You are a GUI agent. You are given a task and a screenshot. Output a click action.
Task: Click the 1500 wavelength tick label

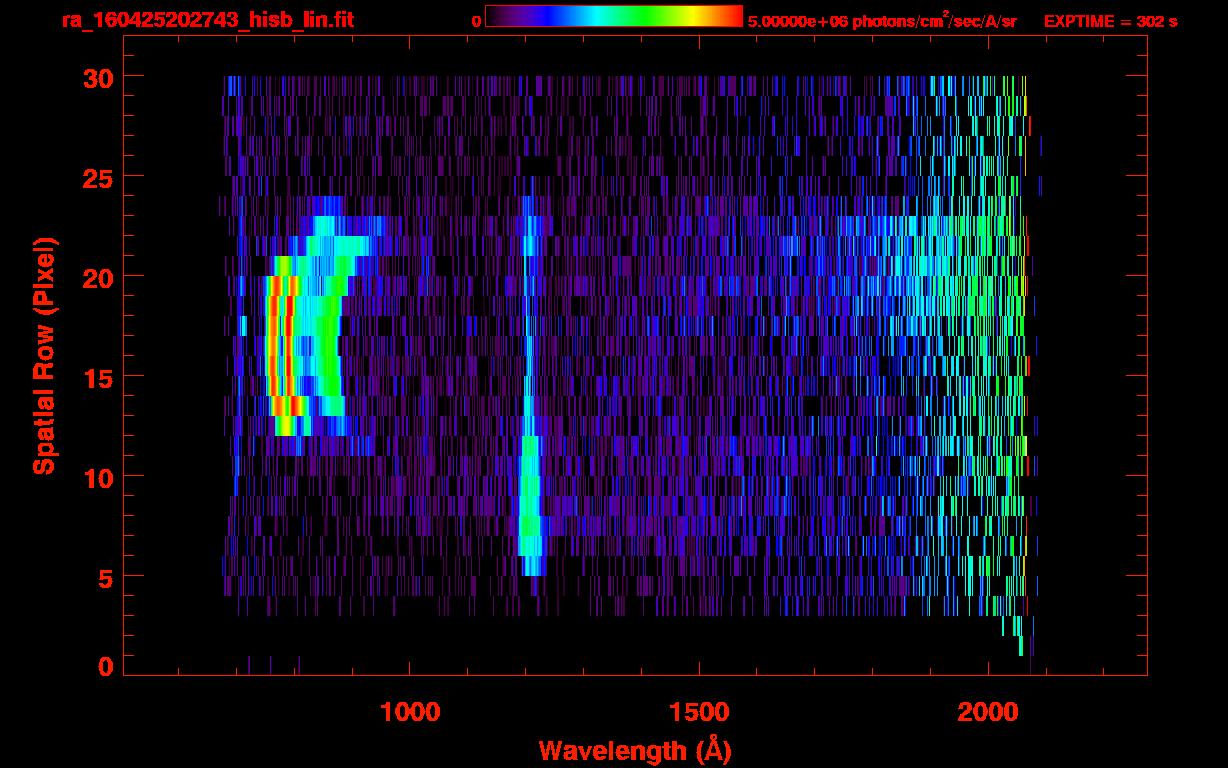(x=699, y=712)
